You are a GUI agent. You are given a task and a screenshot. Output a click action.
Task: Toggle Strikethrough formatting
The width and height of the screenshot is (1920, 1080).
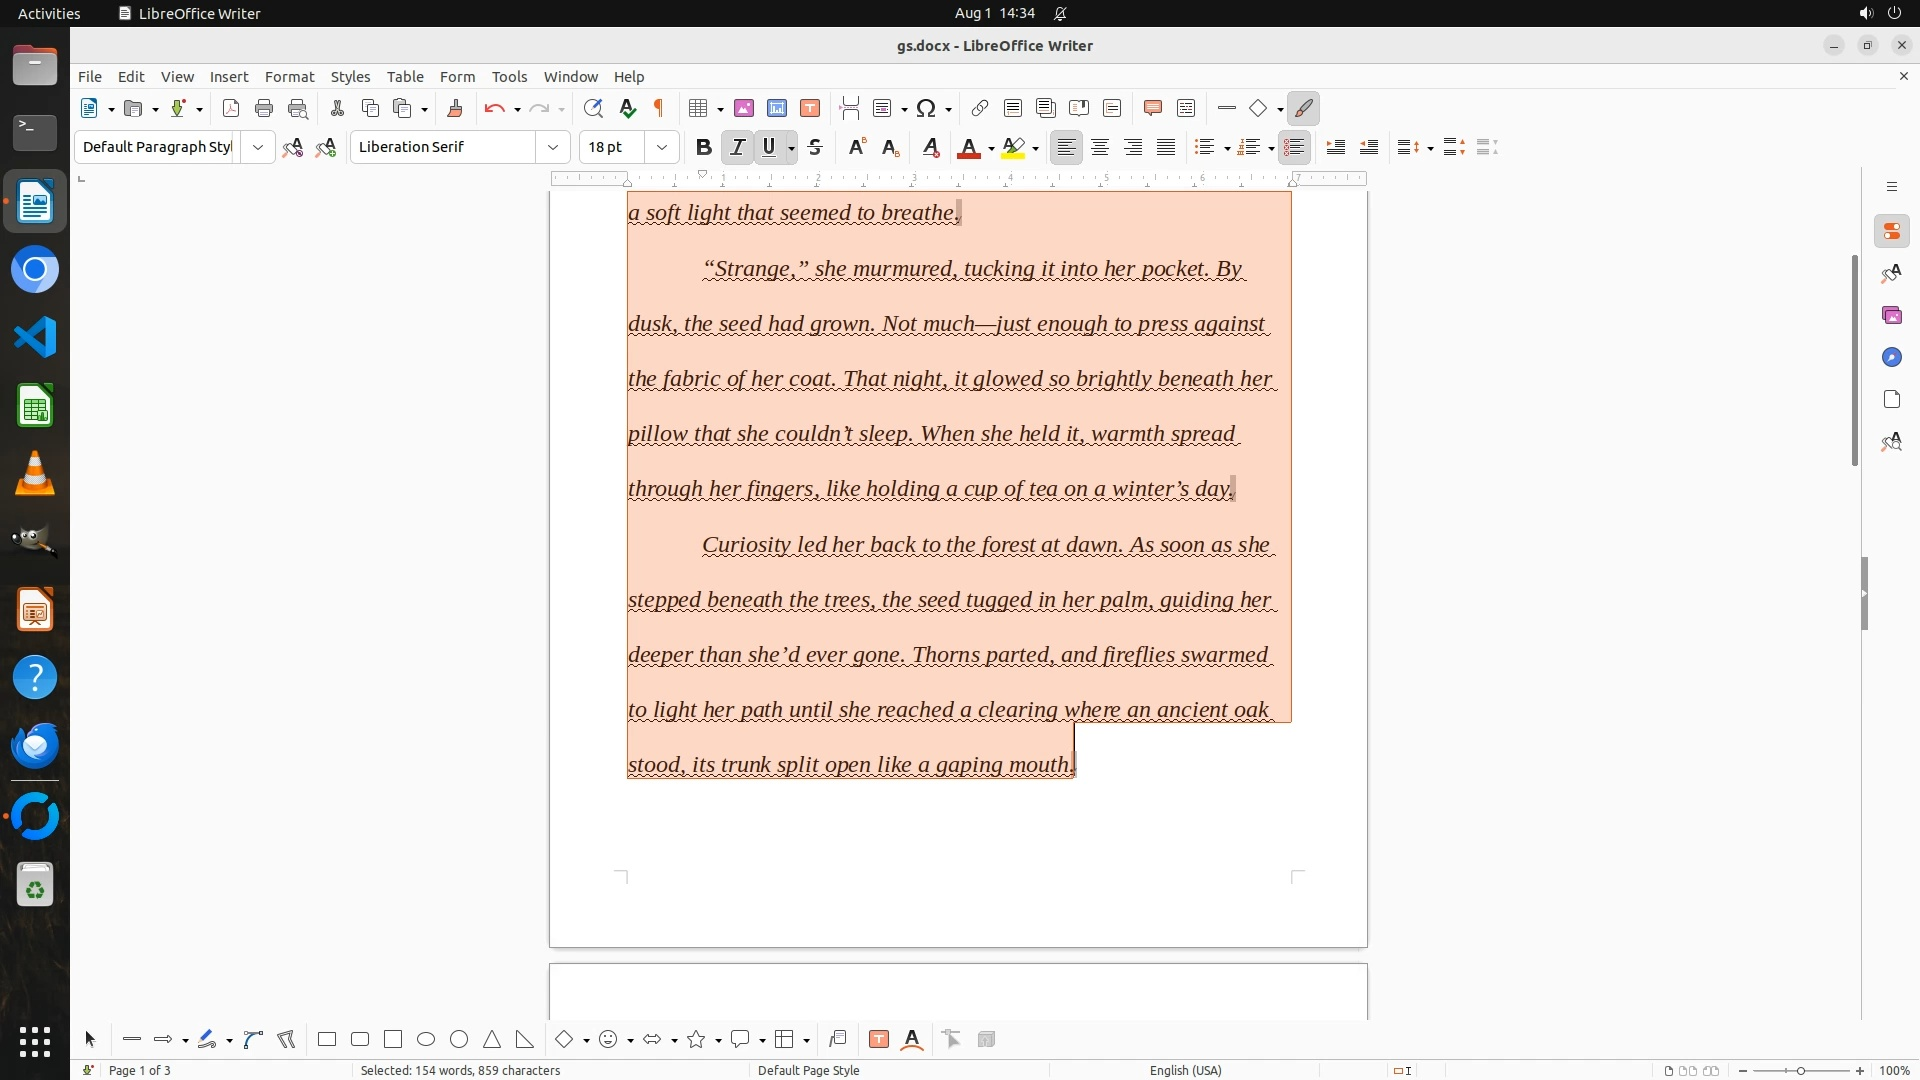(x=815, y=147)
